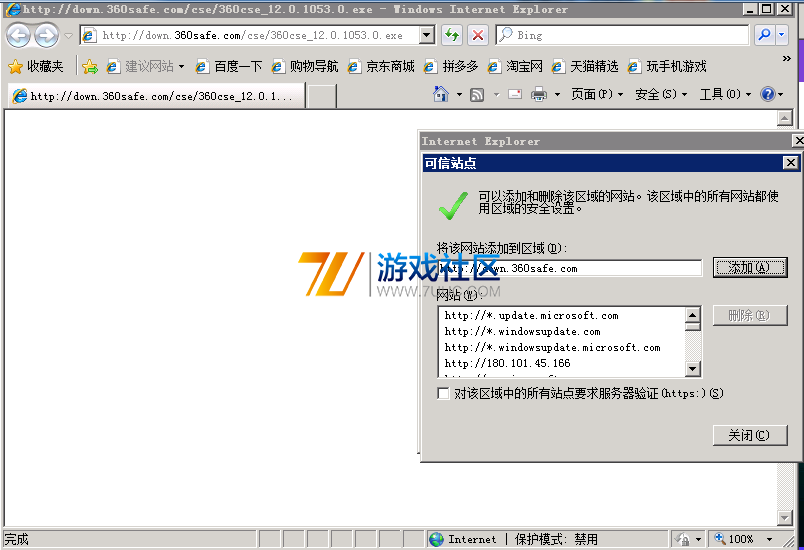Open the 购物导航 favorites link

pyautogui.click(x=305, y=66)
